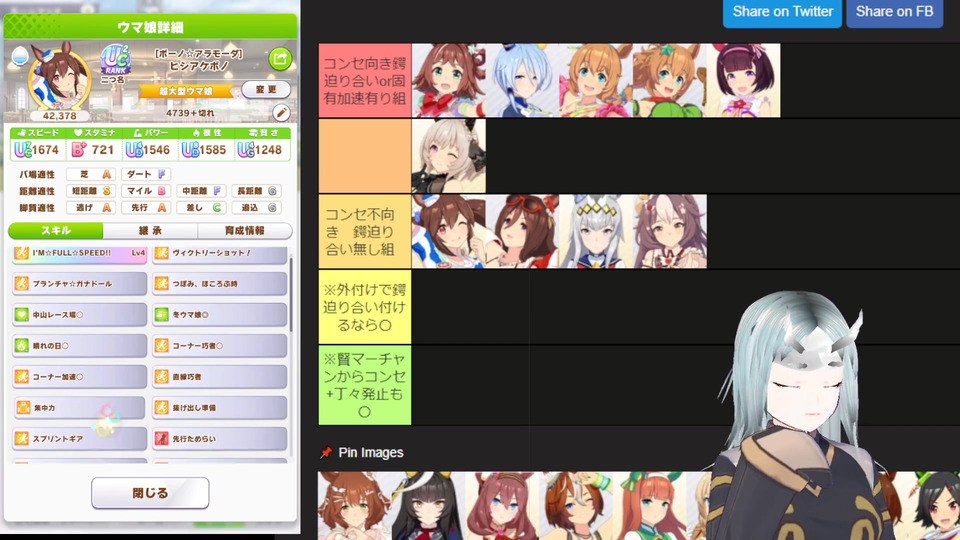Click the スタミナ stat value 721
This screenshot has height=540, width=960.
[102, 150]
